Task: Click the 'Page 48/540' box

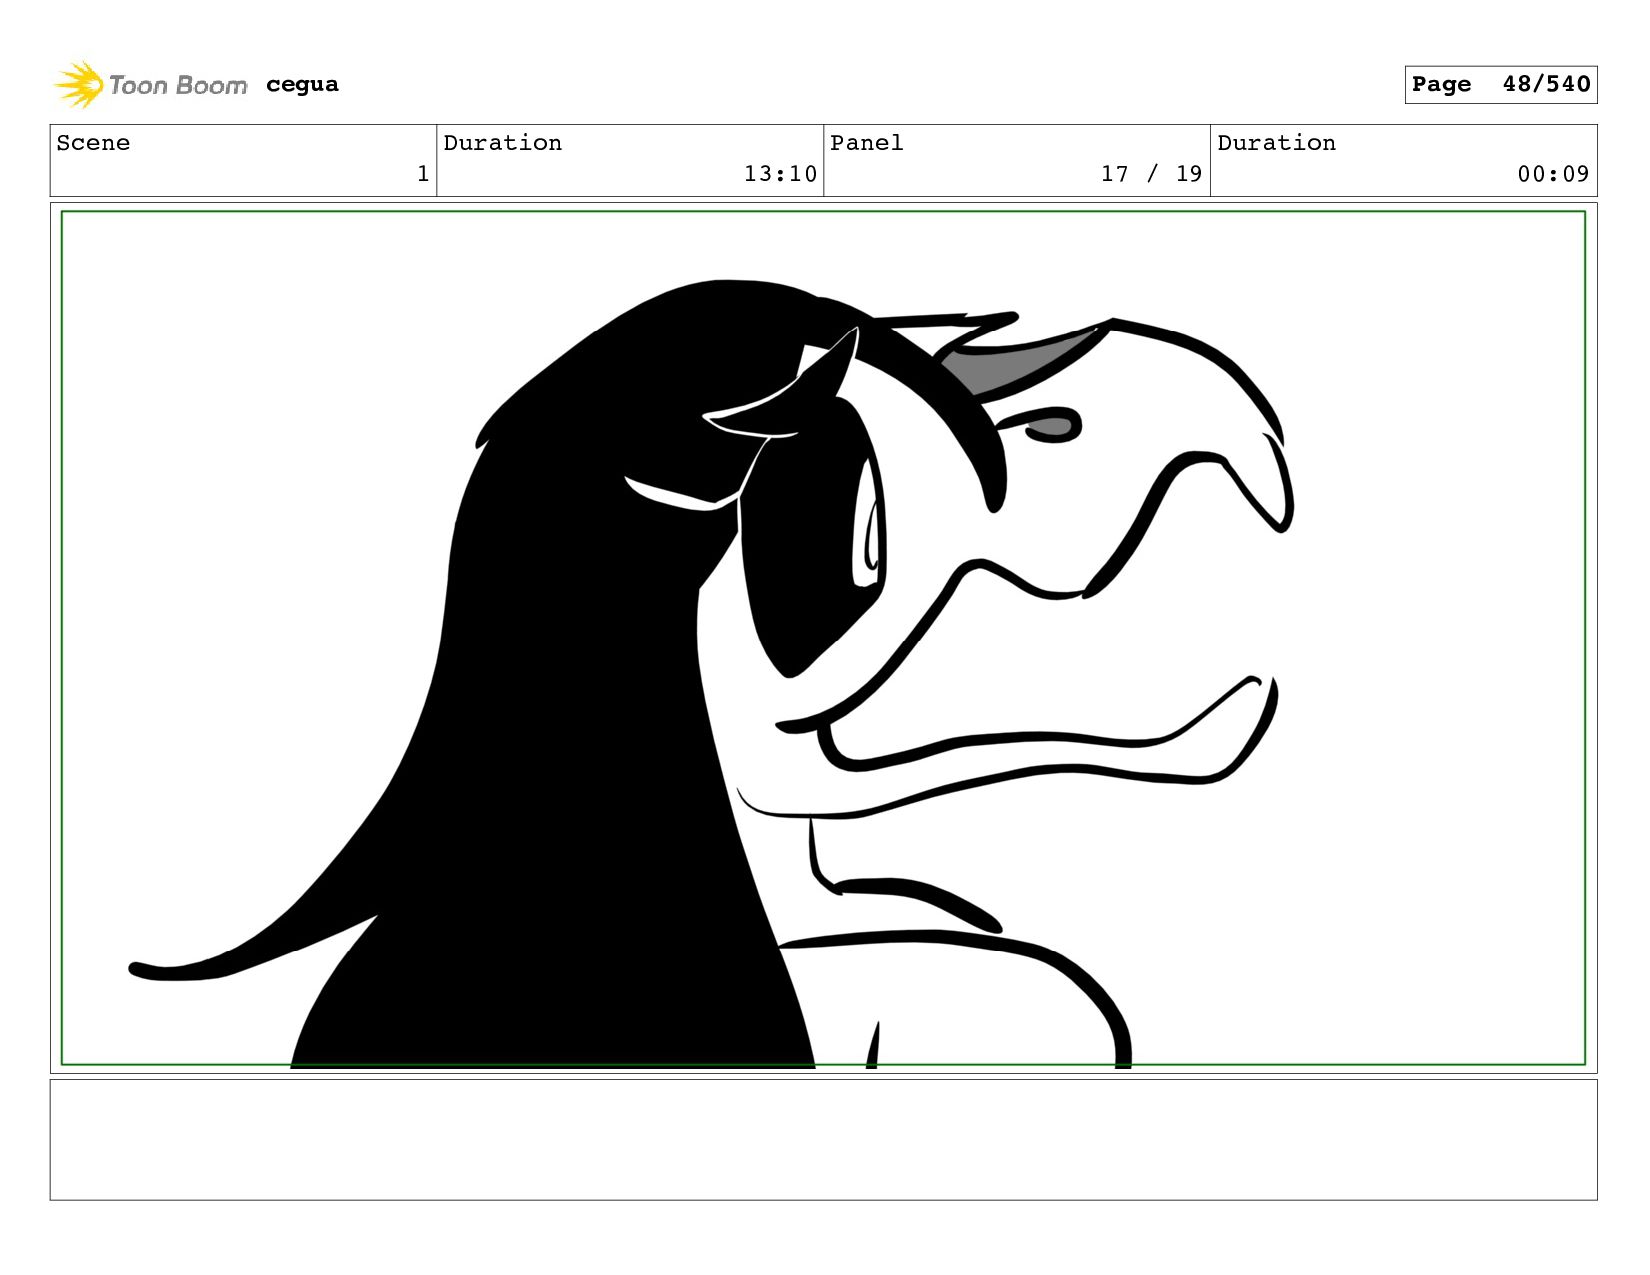Action: [x=1500, y=84]
